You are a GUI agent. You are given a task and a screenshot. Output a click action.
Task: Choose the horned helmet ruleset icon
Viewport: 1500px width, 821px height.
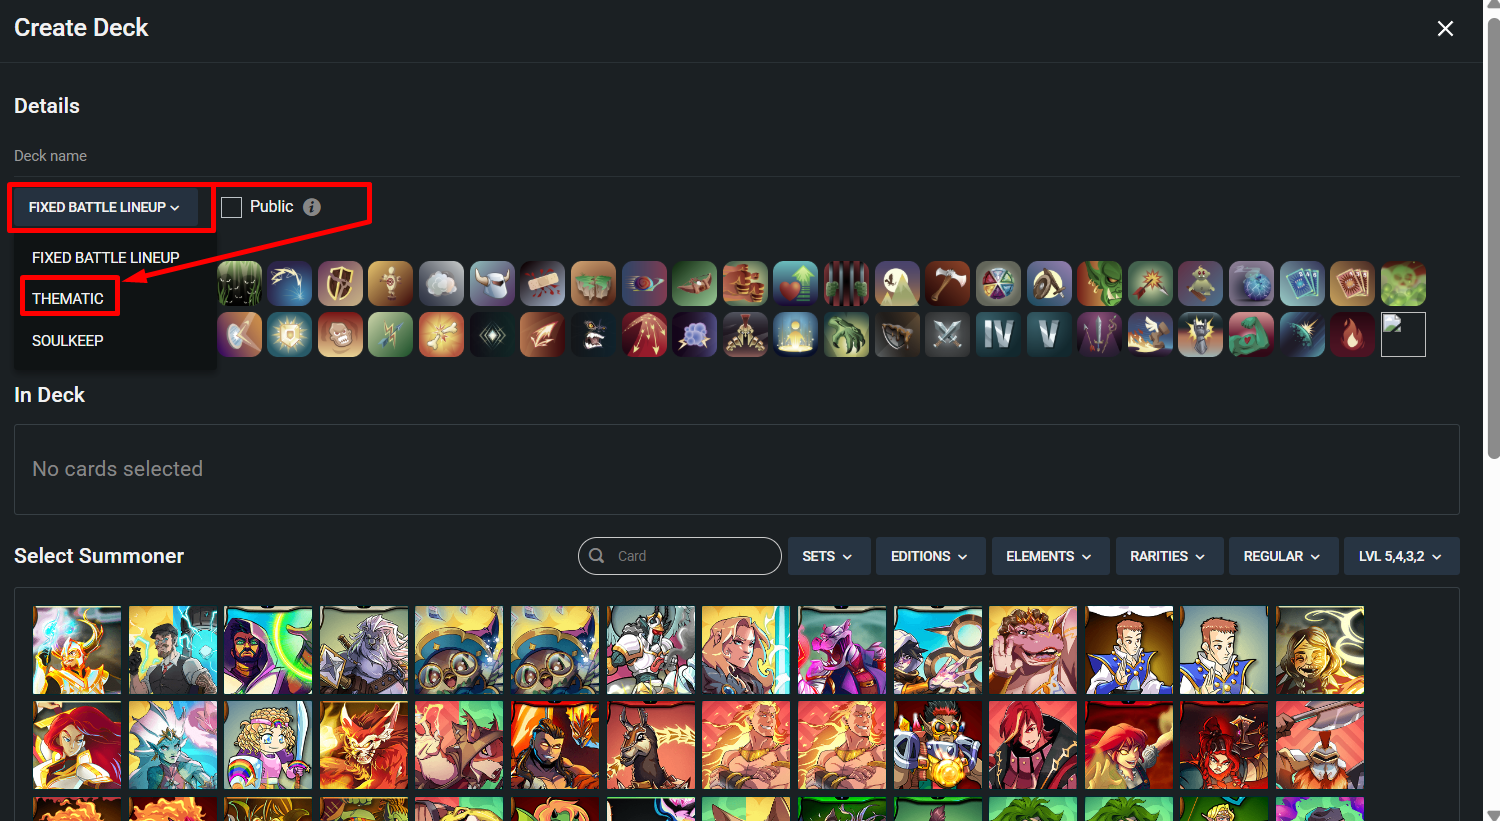(492, 284)
